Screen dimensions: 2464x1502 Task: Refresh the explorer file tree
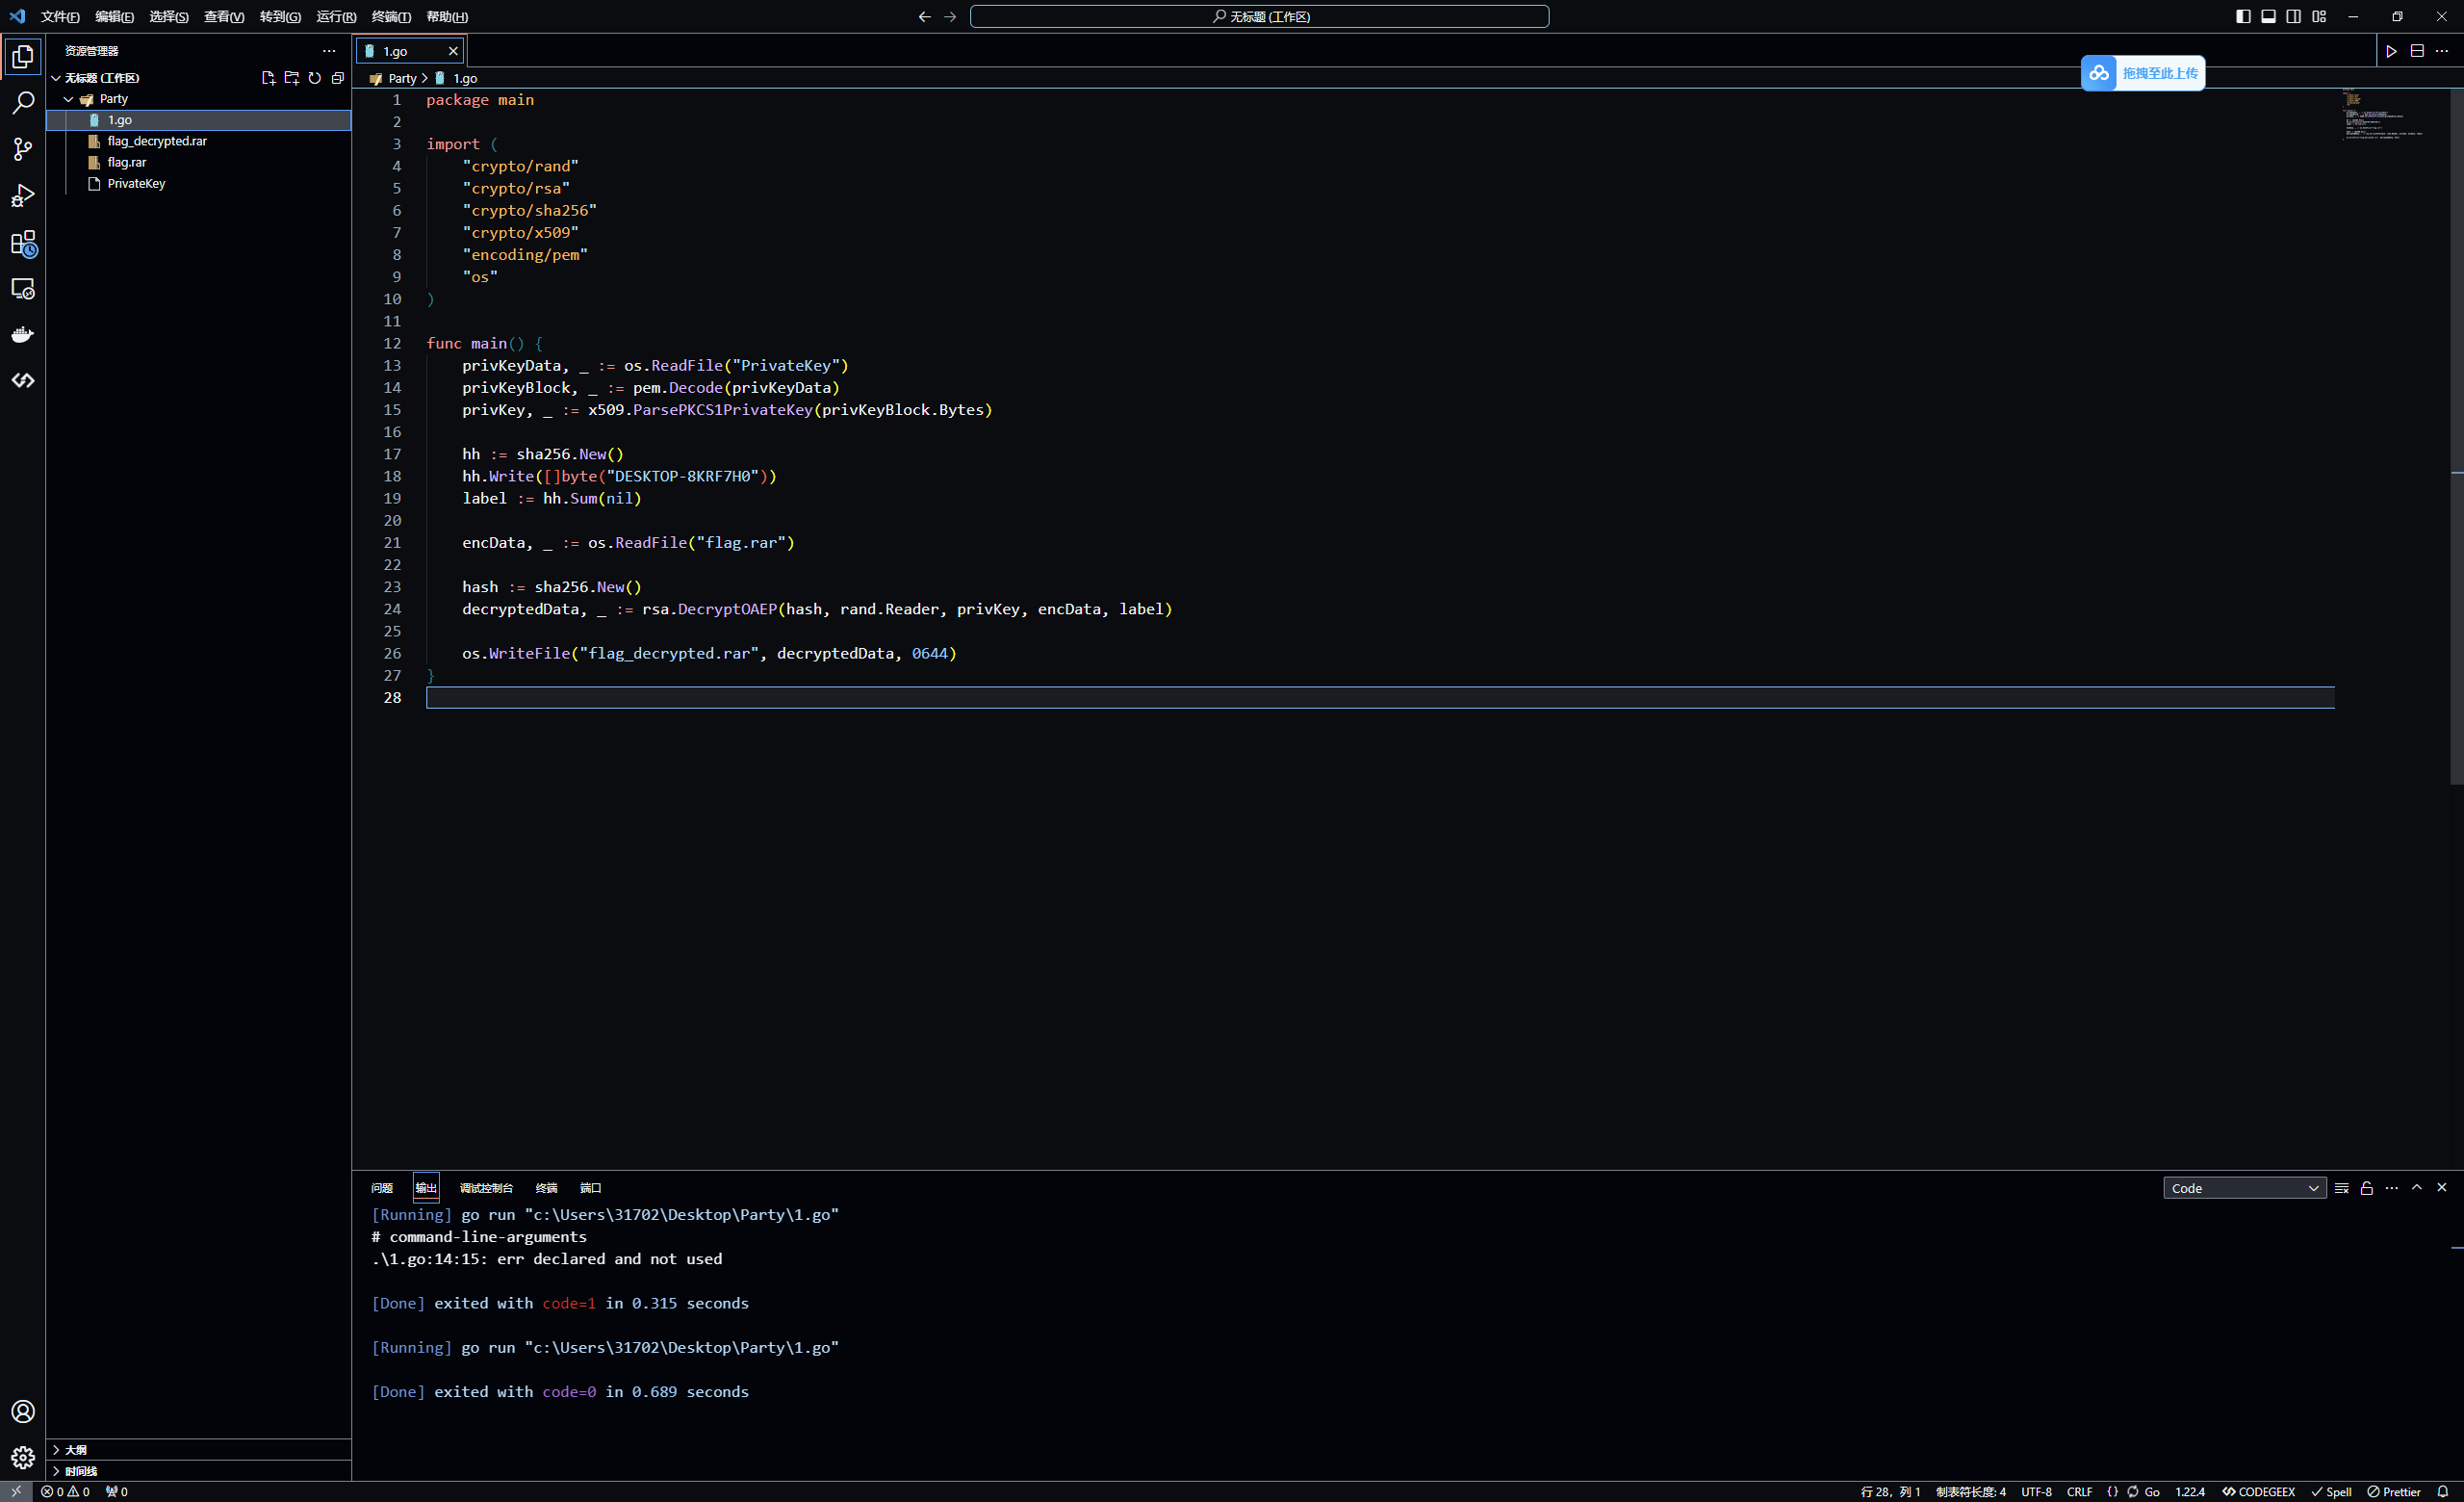[314, 78]
